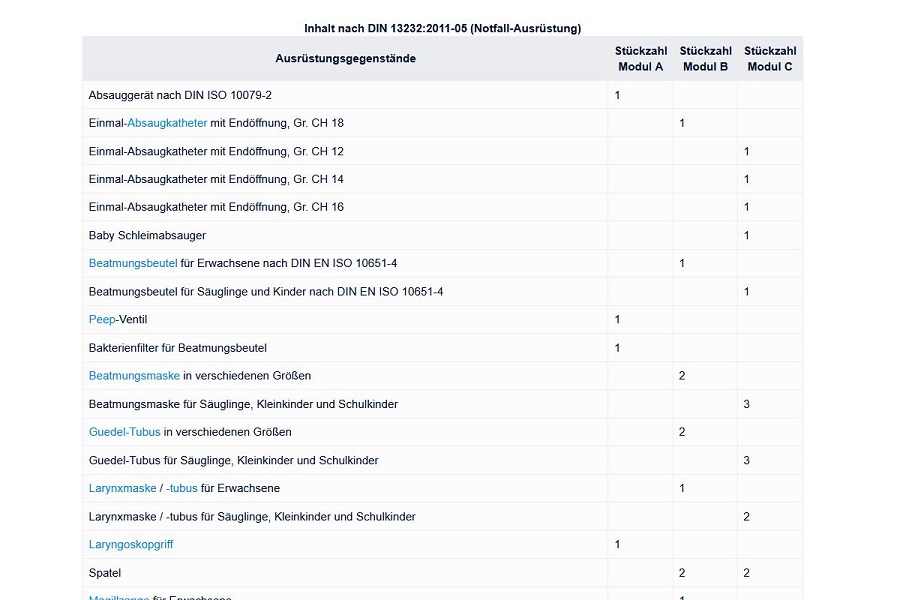
Task: Select the Stückzahl Modul A header
Action: pyautogui.click(x=640, y=58)
